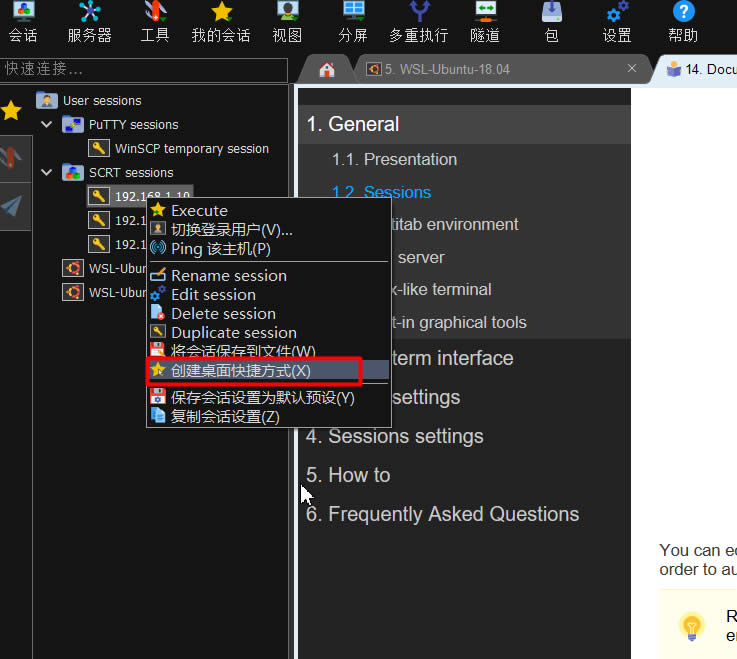Choose 创建桌面快捷方式(X) from the context menu
Viewport: 737px width, 659px height.
click(240, 370)
